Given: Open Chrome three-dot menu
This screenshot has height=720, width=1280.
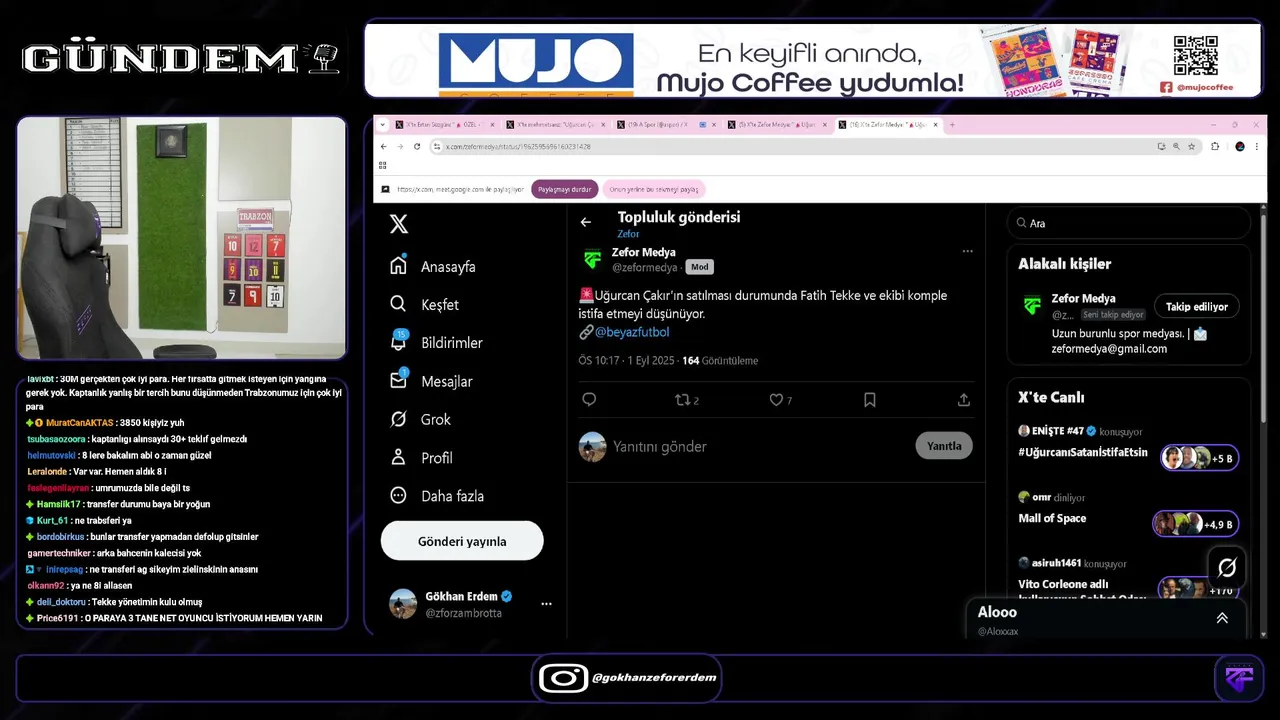Looking at the screenshot, I should pyautogui.click(x=1257, y=146).
